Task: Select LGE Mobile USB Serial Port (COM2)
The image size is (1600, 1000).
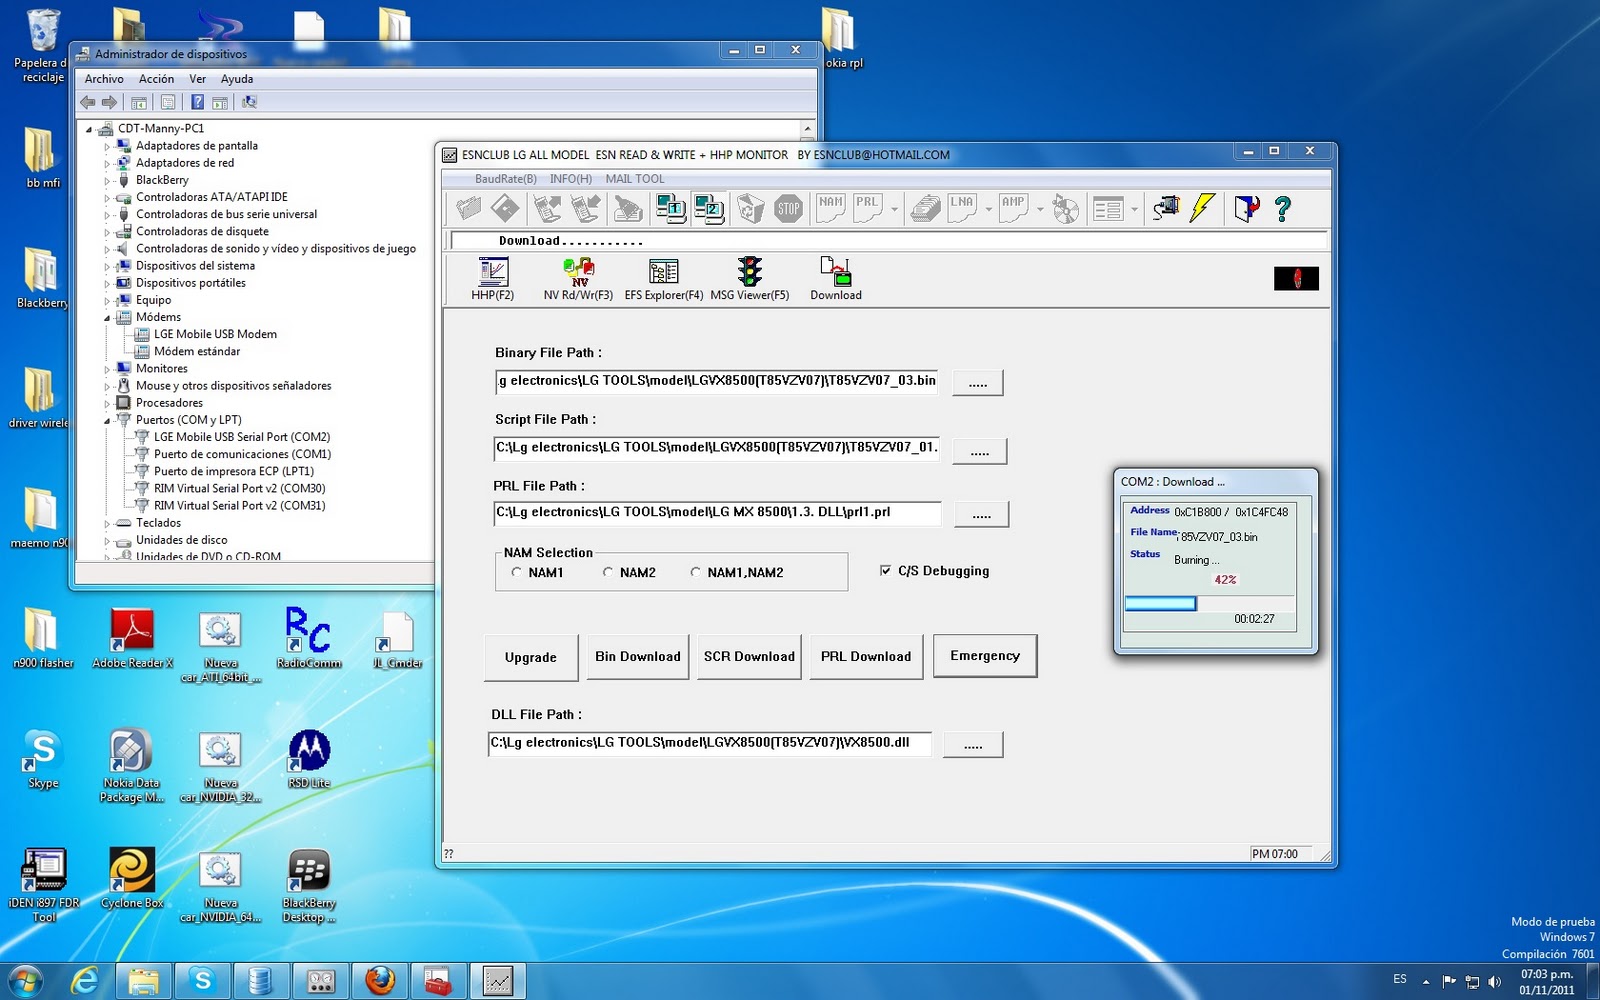Action: click(x=242, y=437)
